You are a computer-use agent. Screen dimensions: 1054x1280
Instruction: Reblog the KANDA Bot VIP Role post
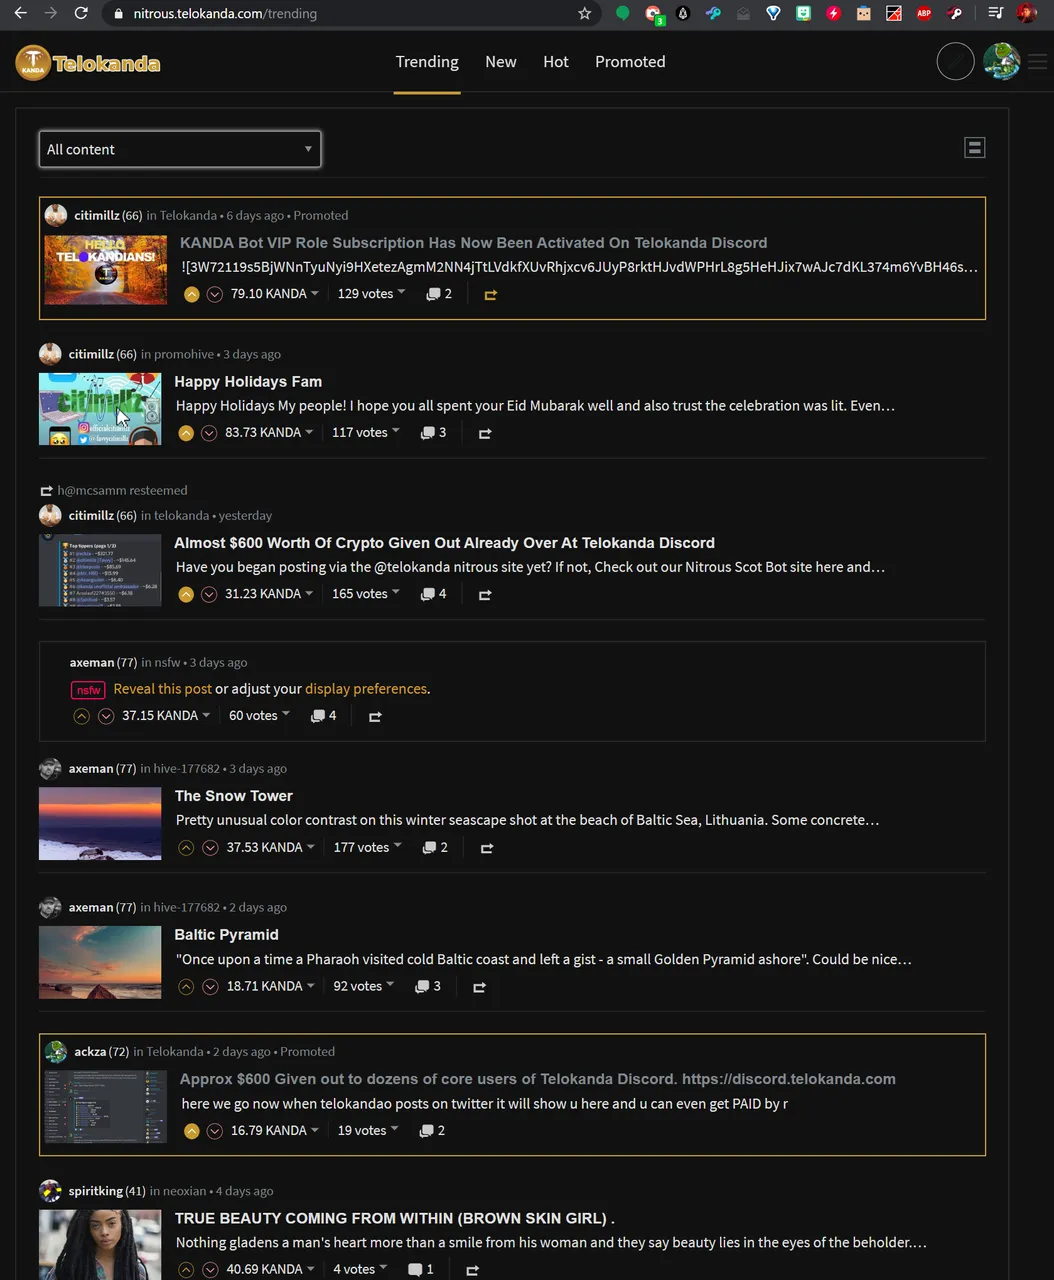click(x=491, y=295)
